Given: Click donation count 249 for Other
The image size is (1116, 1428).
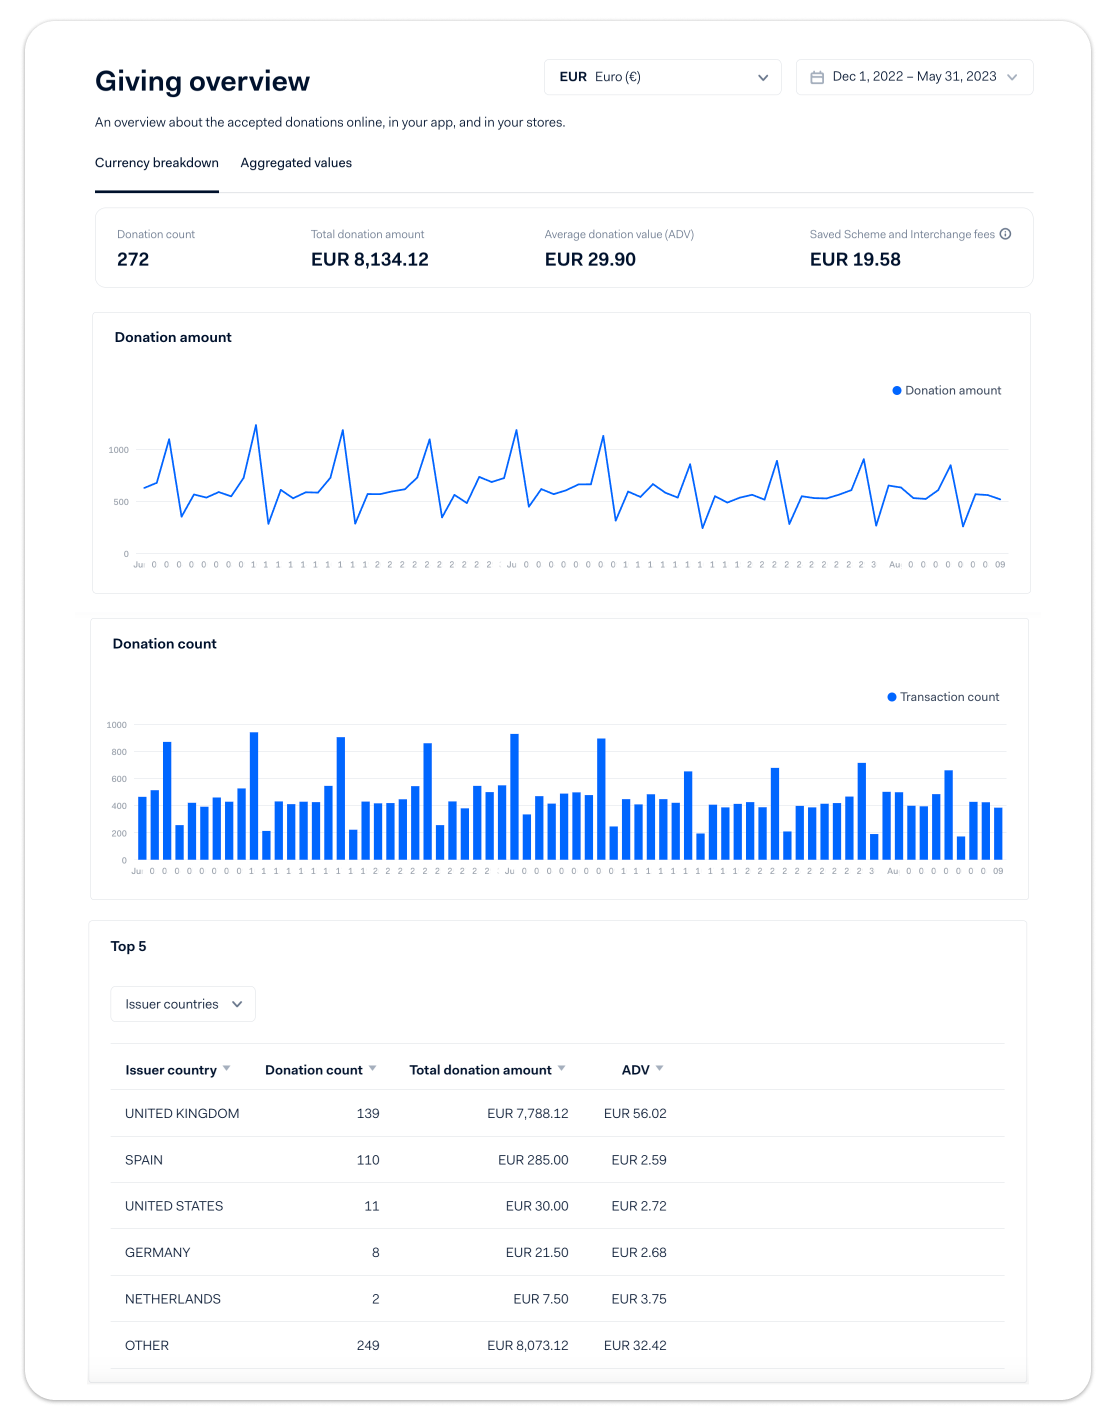Looking at the screenshot, I should tap(368, 1346).
